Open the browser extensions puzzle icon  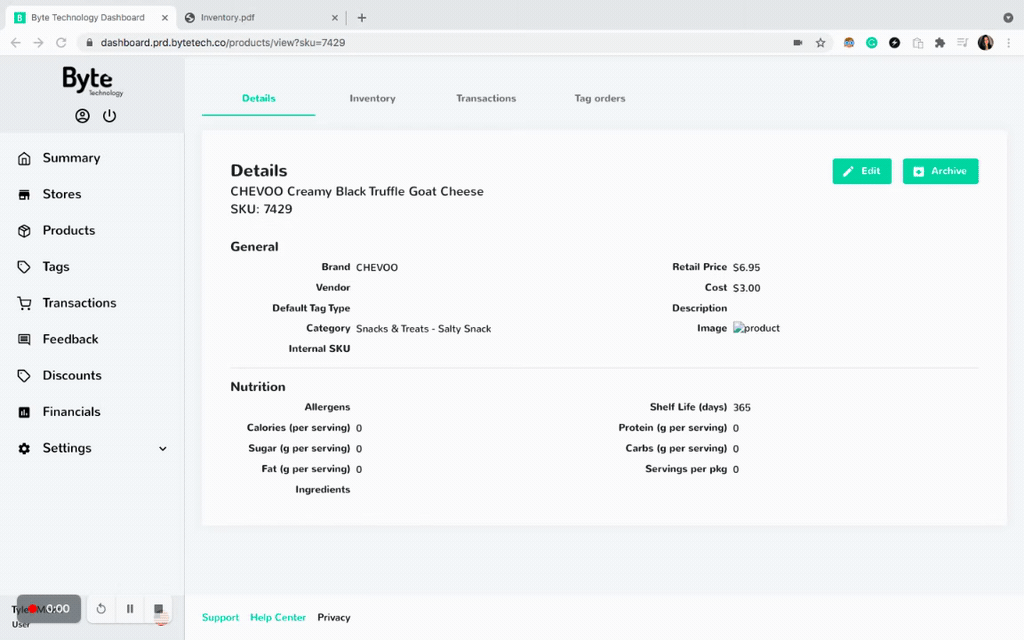(940, 42)
